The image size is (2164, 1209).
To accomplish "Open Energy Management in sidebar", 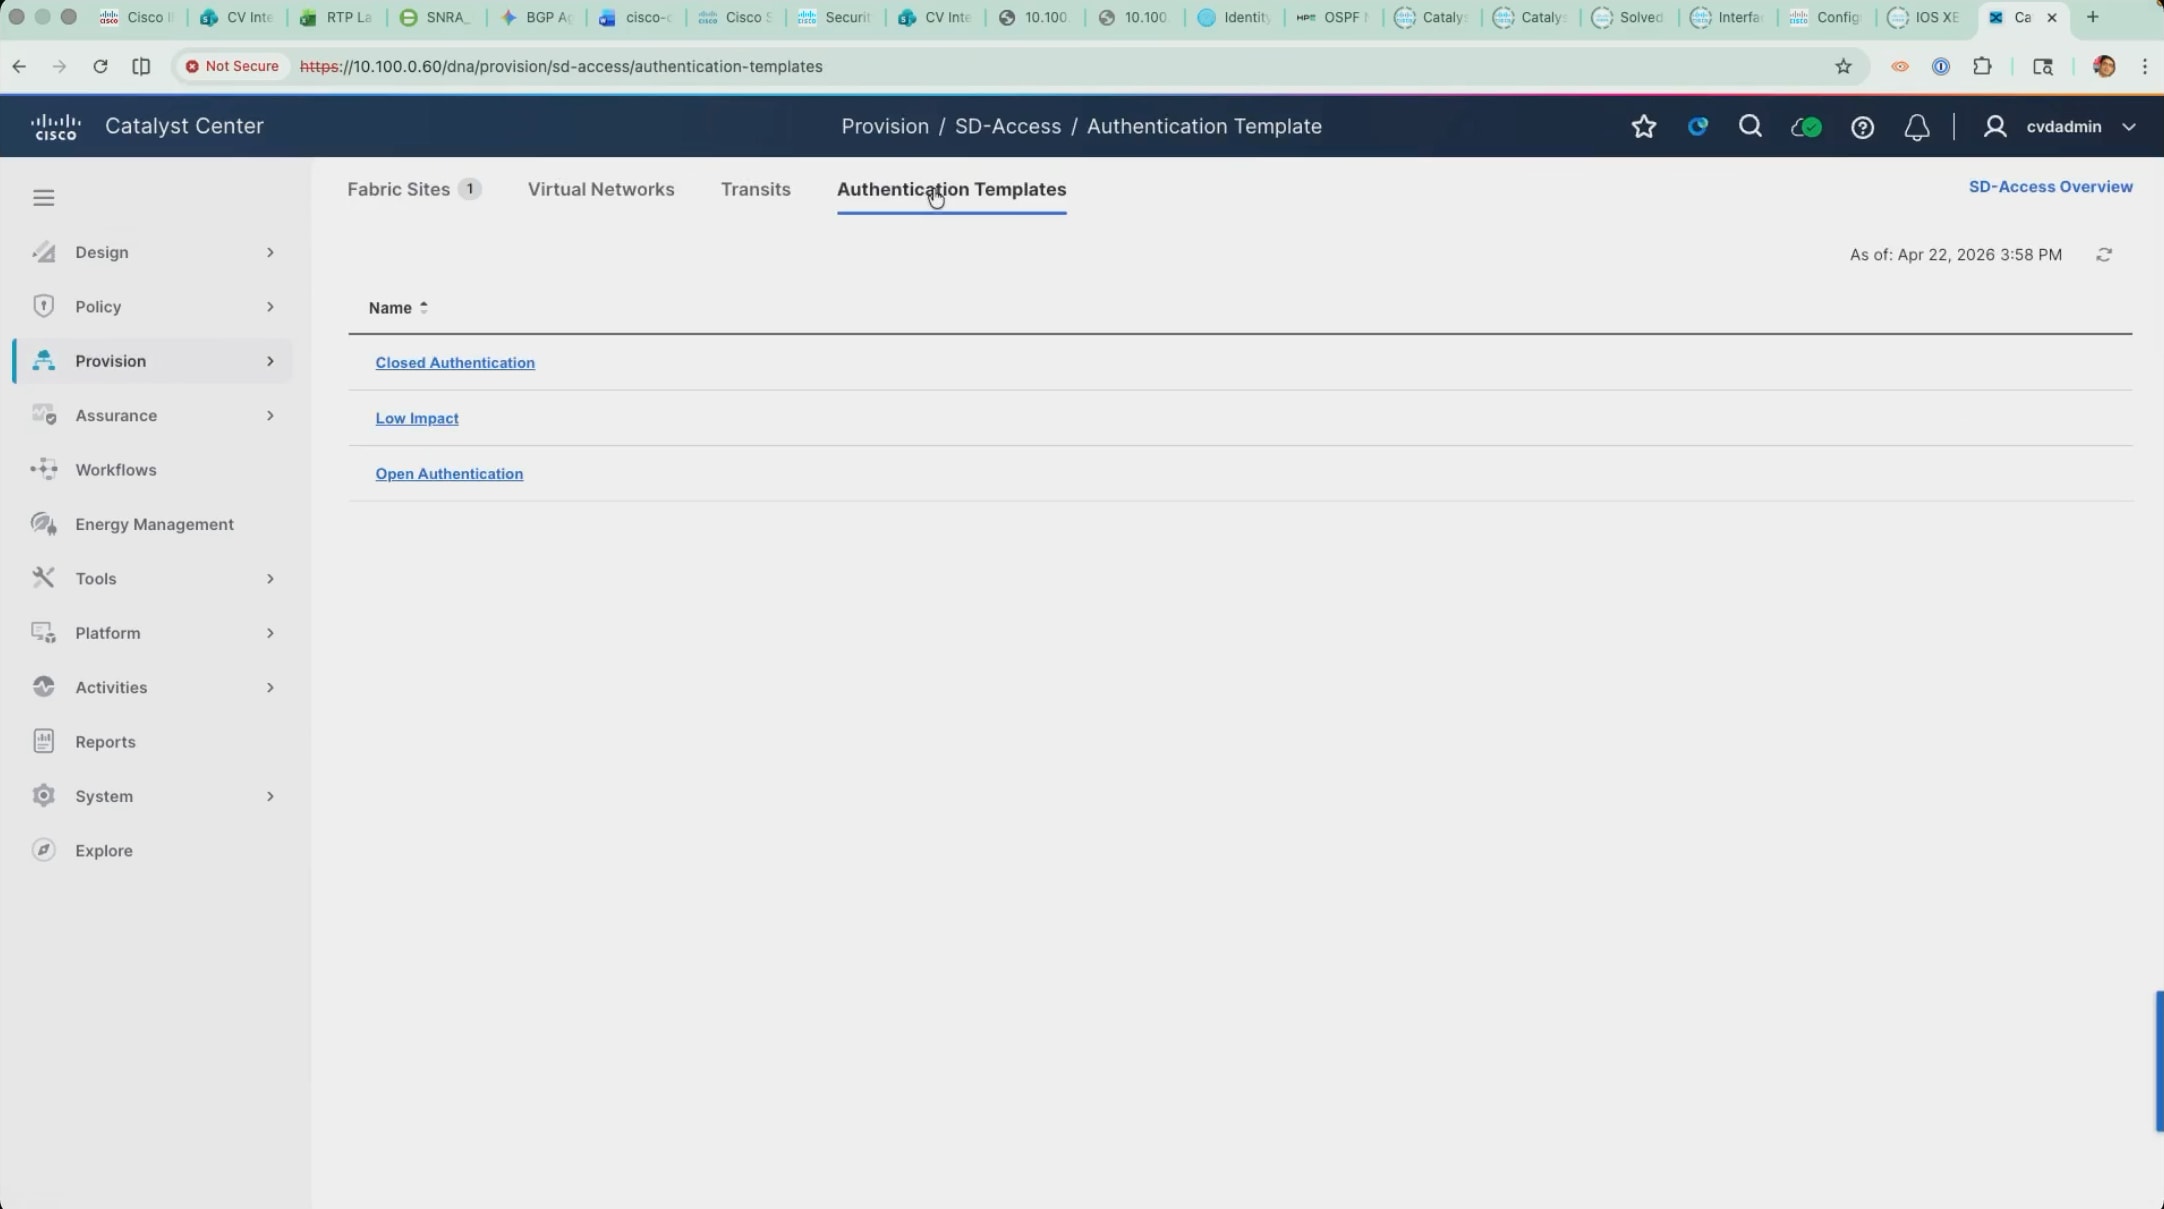I will tap(154, 524).
